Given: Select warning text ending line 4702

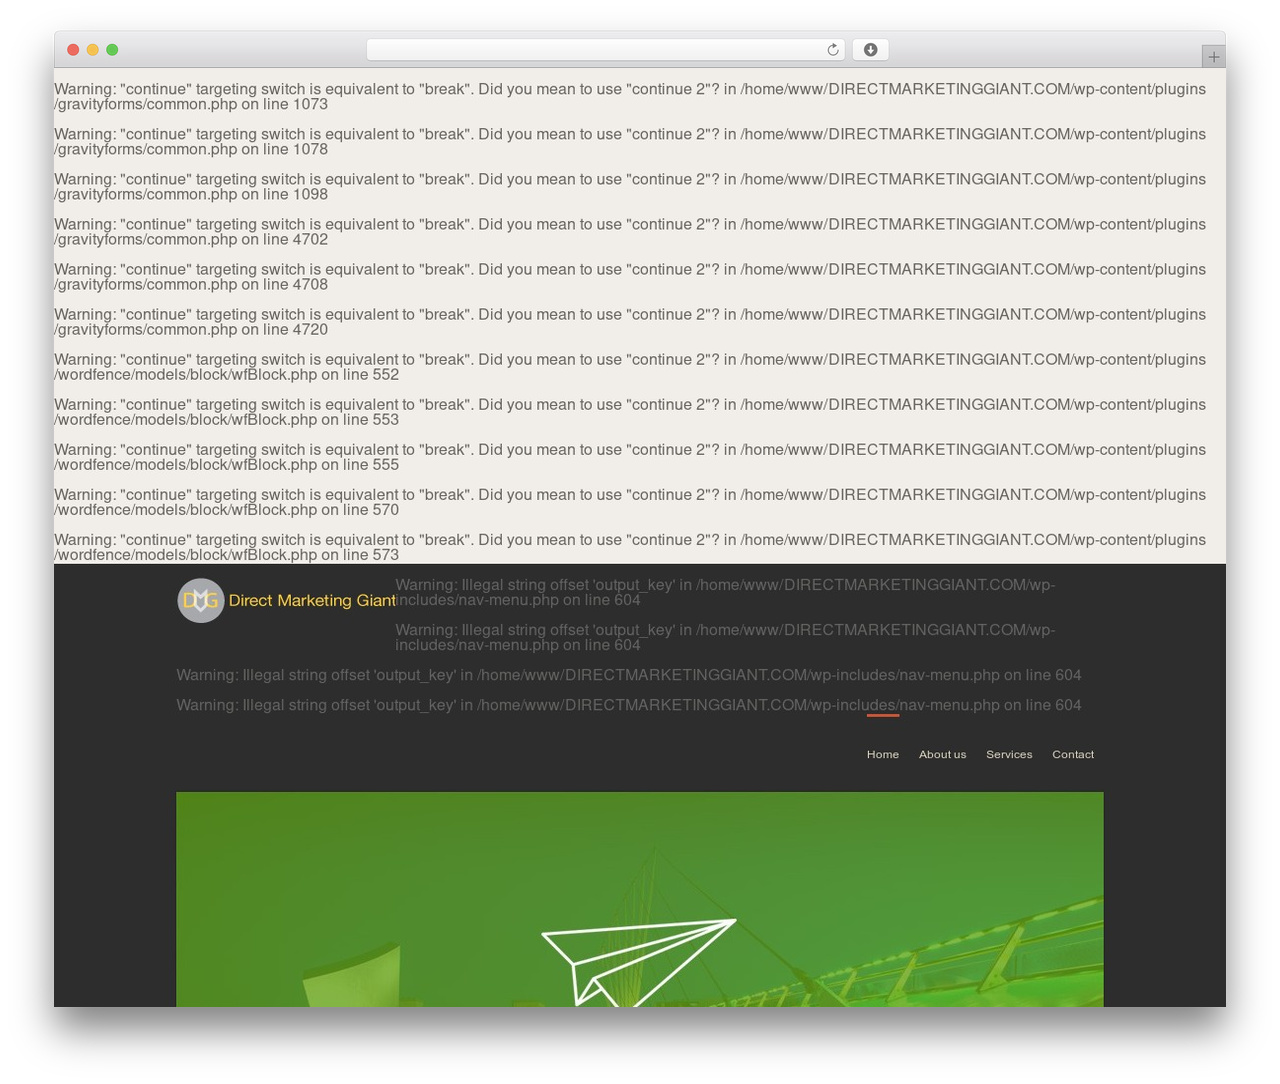Looking at the screenshot, I should click(630, 232).
